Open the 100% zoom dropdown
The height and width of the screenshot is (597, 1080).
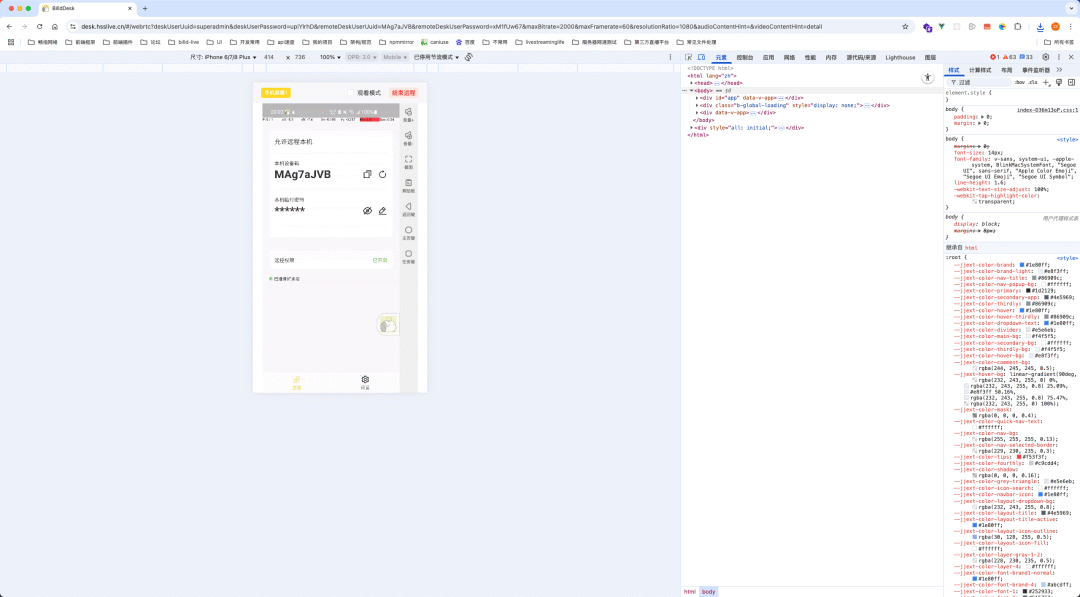330,58
